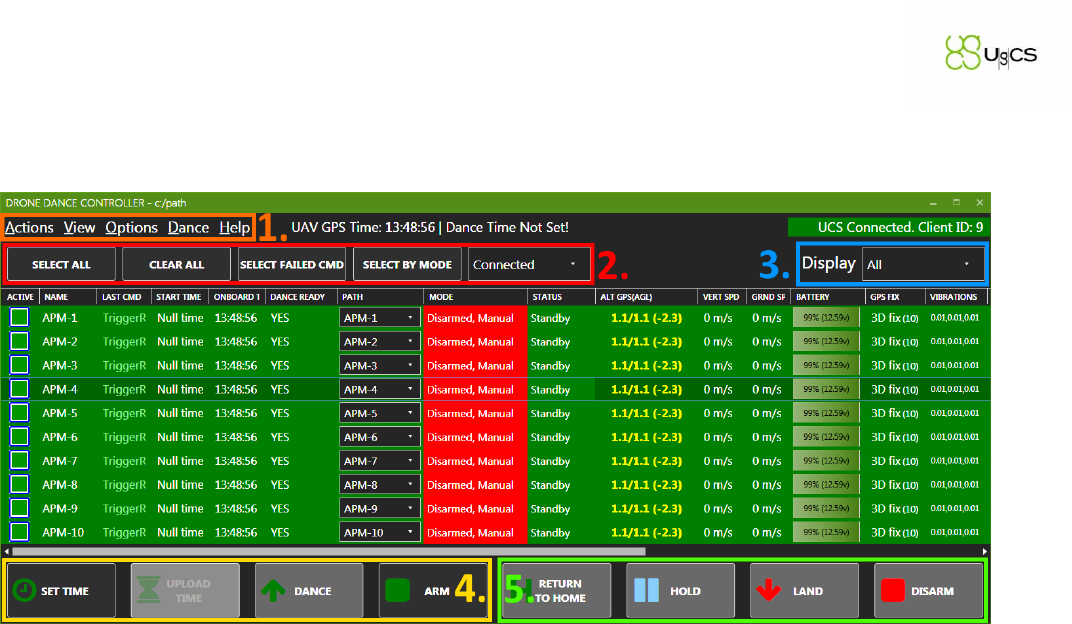The image size is (1072, 624).
Task: Click the 3D fix cell for APM-8
Action: (894, 485)
